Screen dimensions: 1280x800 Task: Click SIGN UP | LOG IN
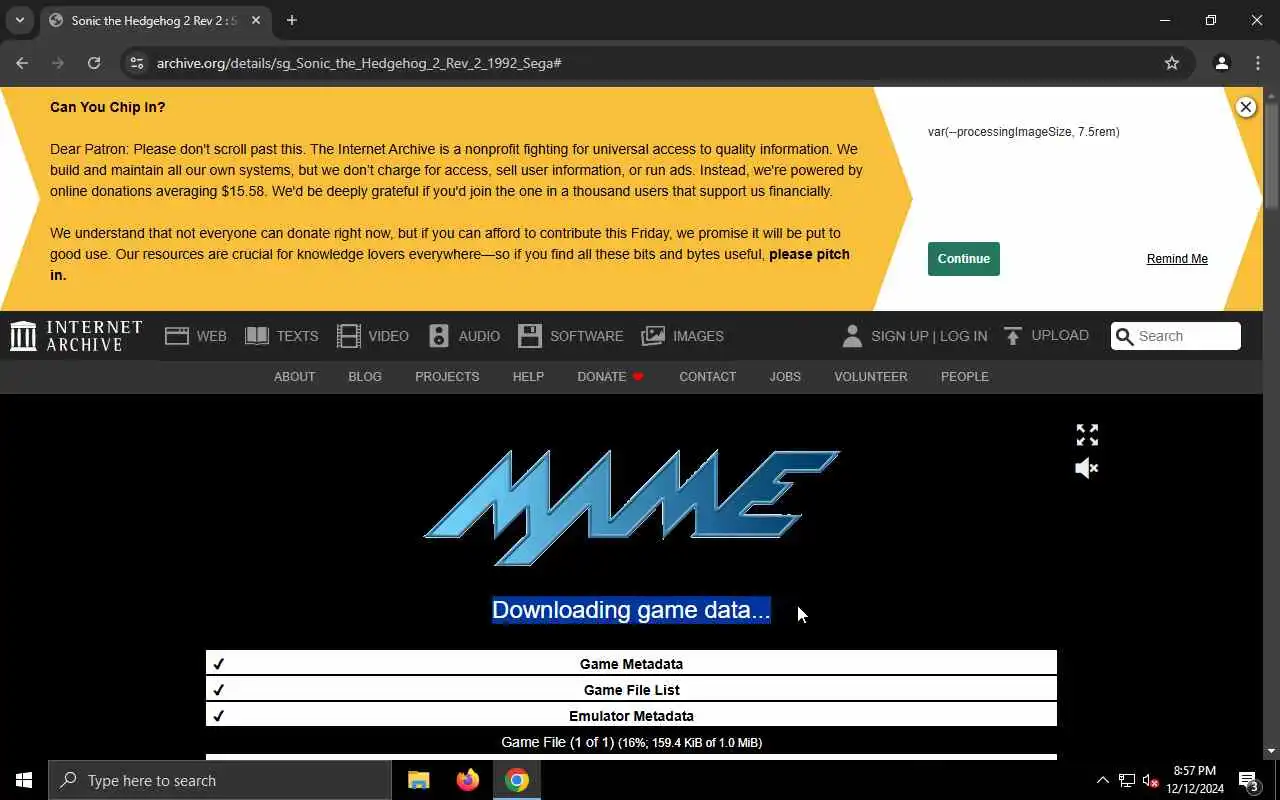(929, 336)
